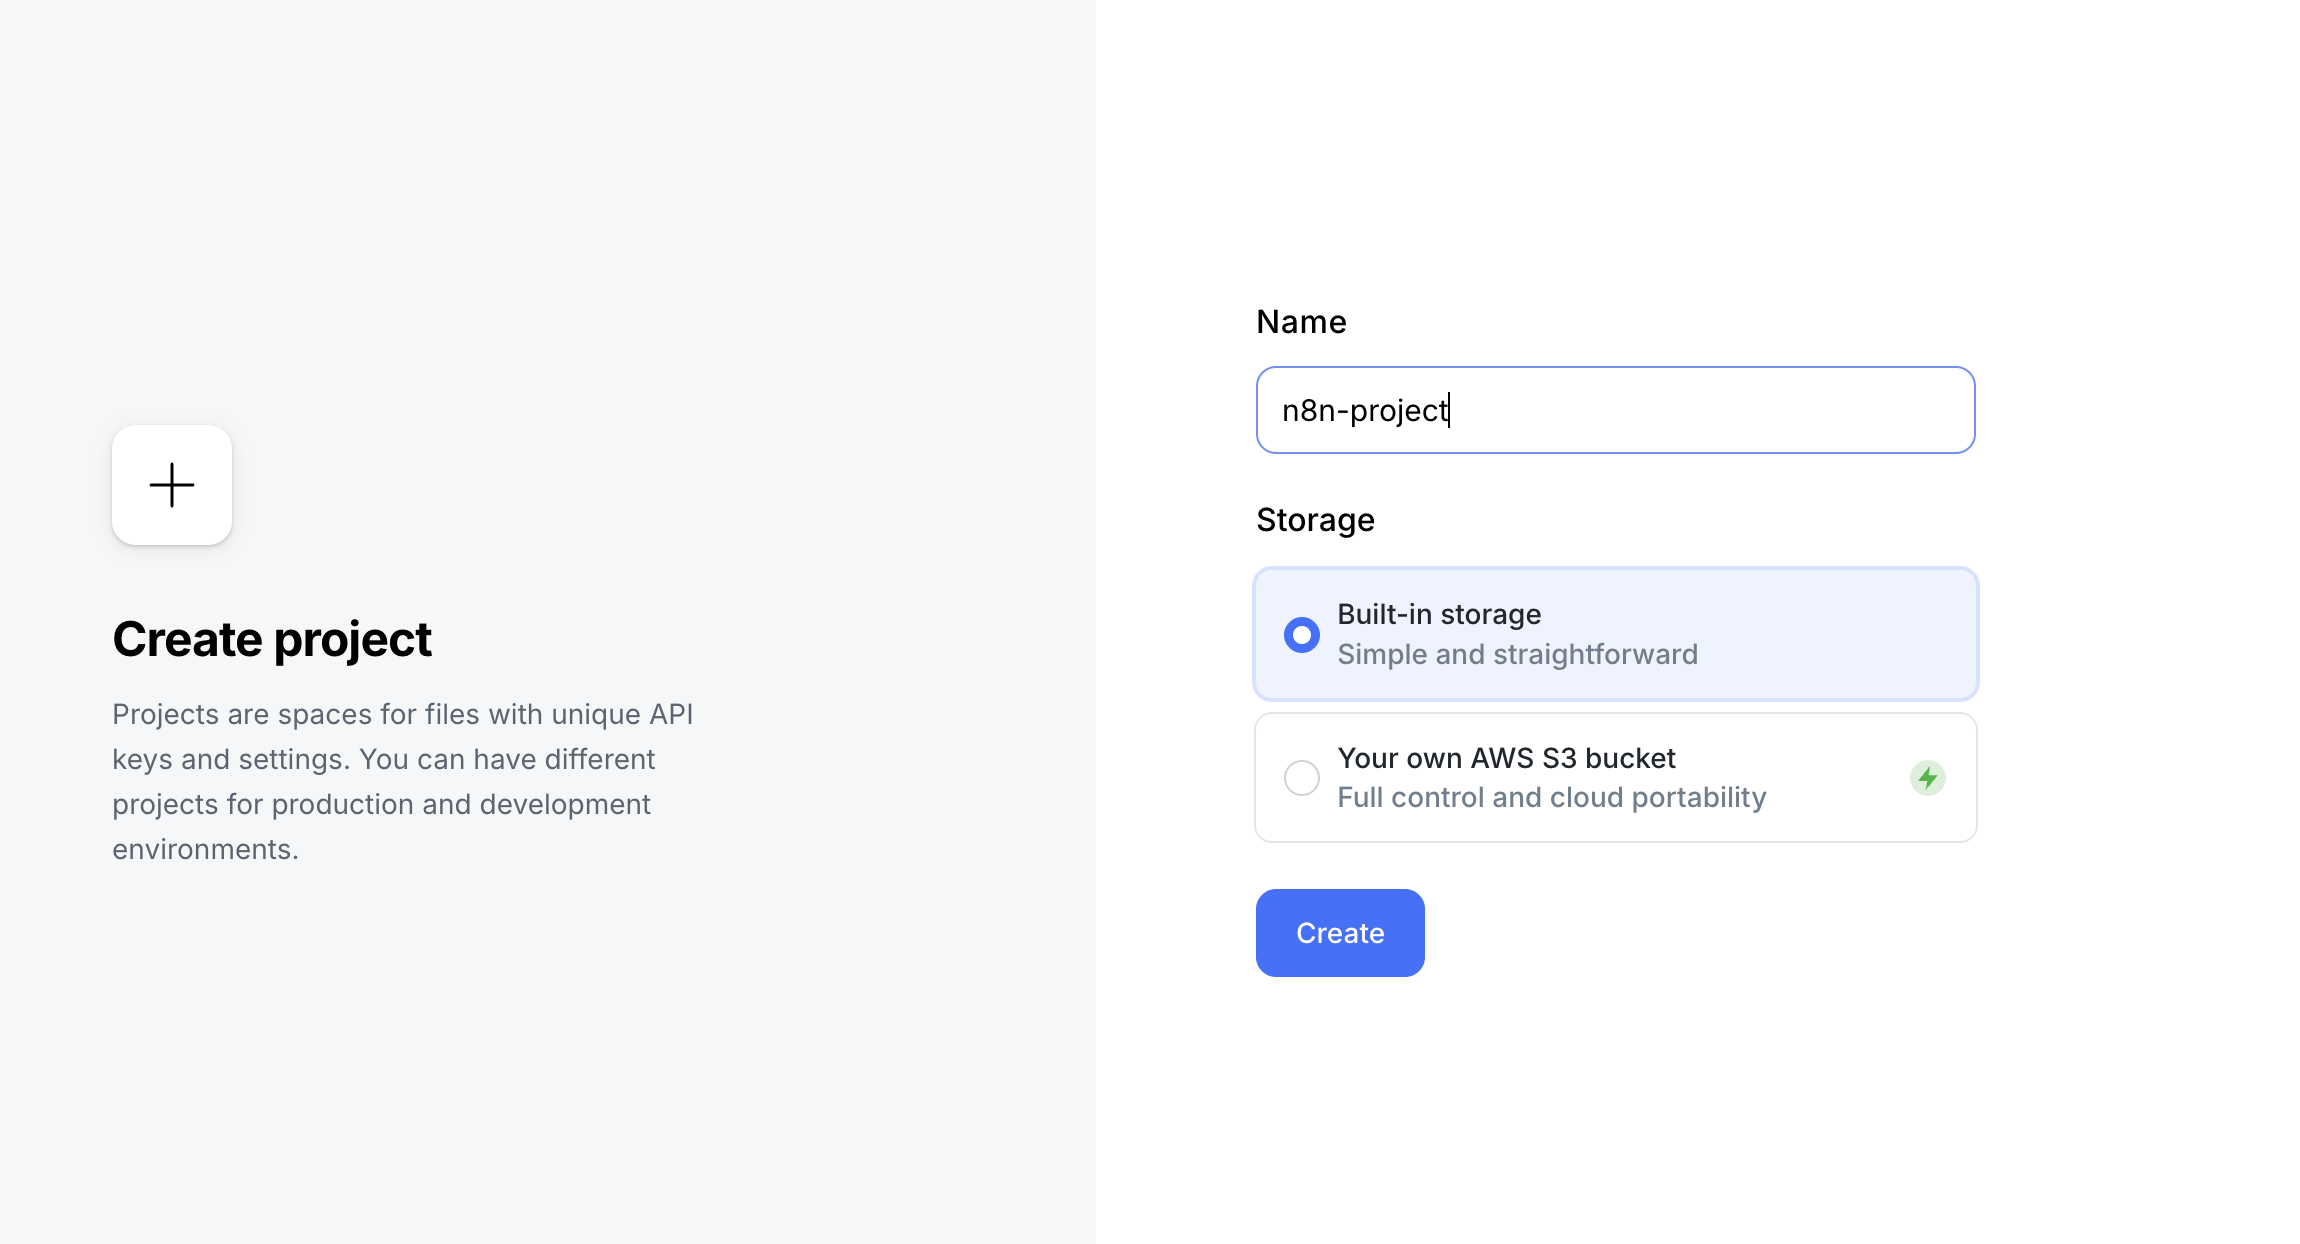Click the plus icon above Create project
The width and height of the screenshot is (2300, 1244).
(171, 485)
